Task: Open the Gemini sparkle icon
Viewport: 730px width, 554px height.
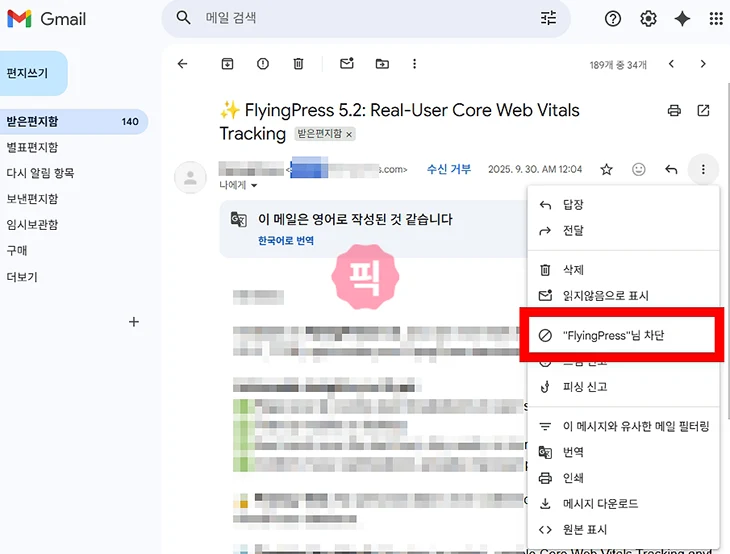Action: point(682,19)
